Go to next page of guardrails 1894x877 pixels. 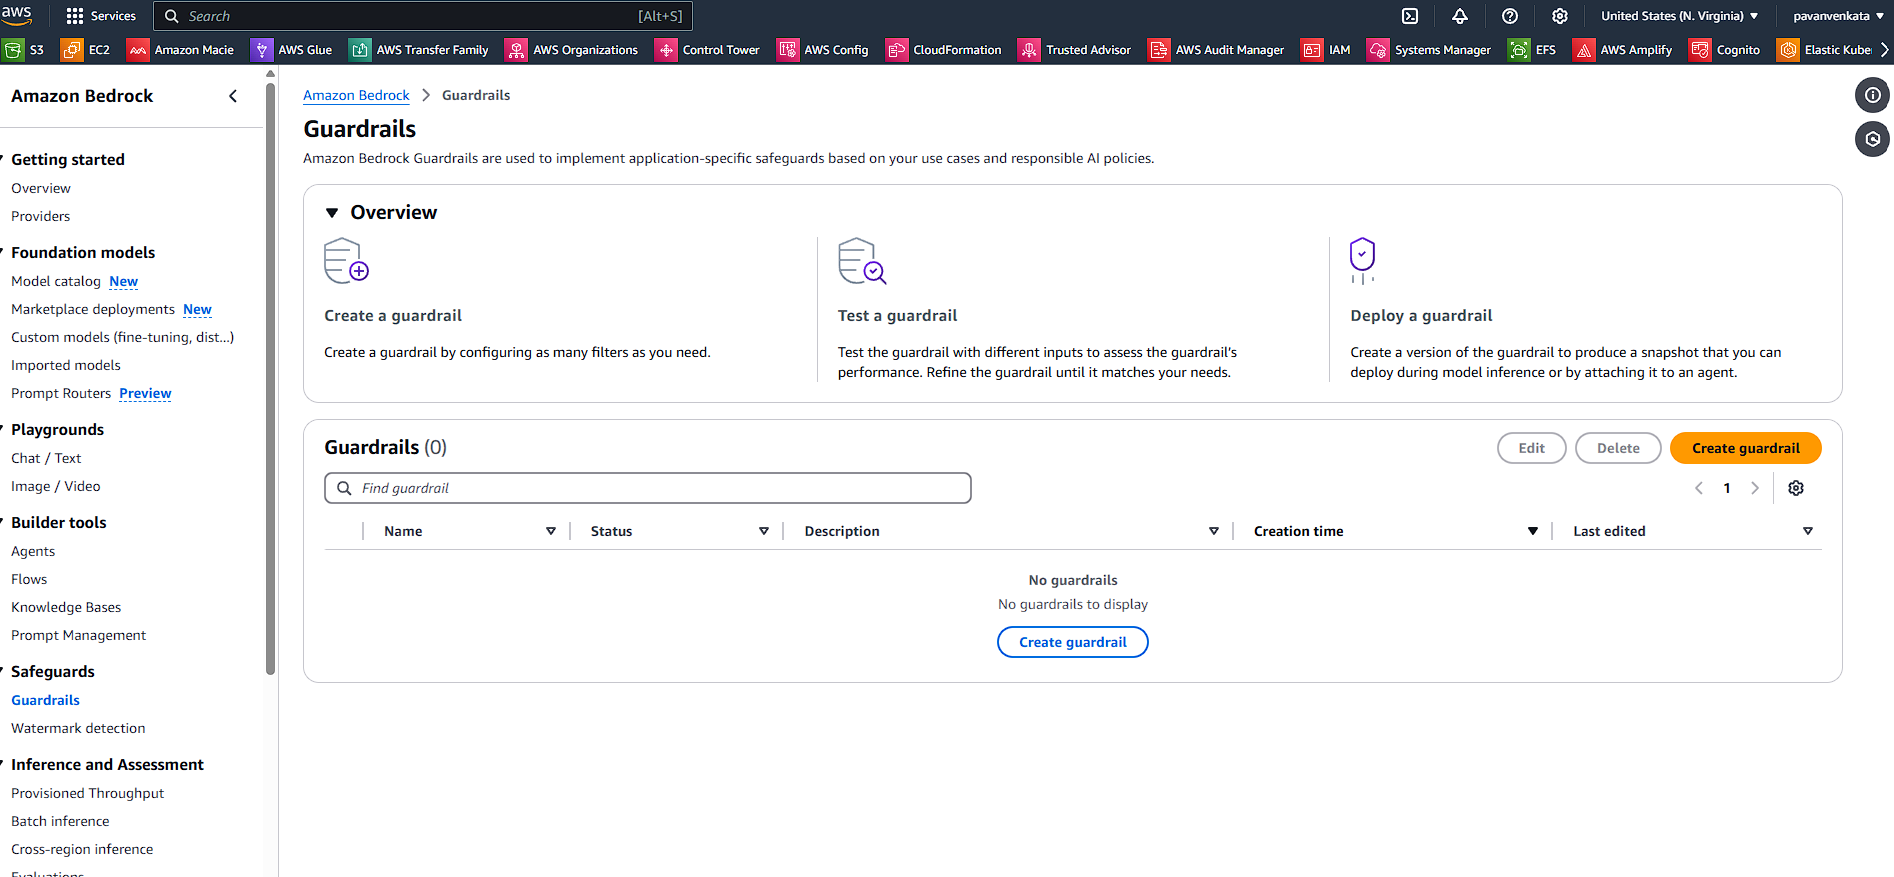[x=1754, y=488]
